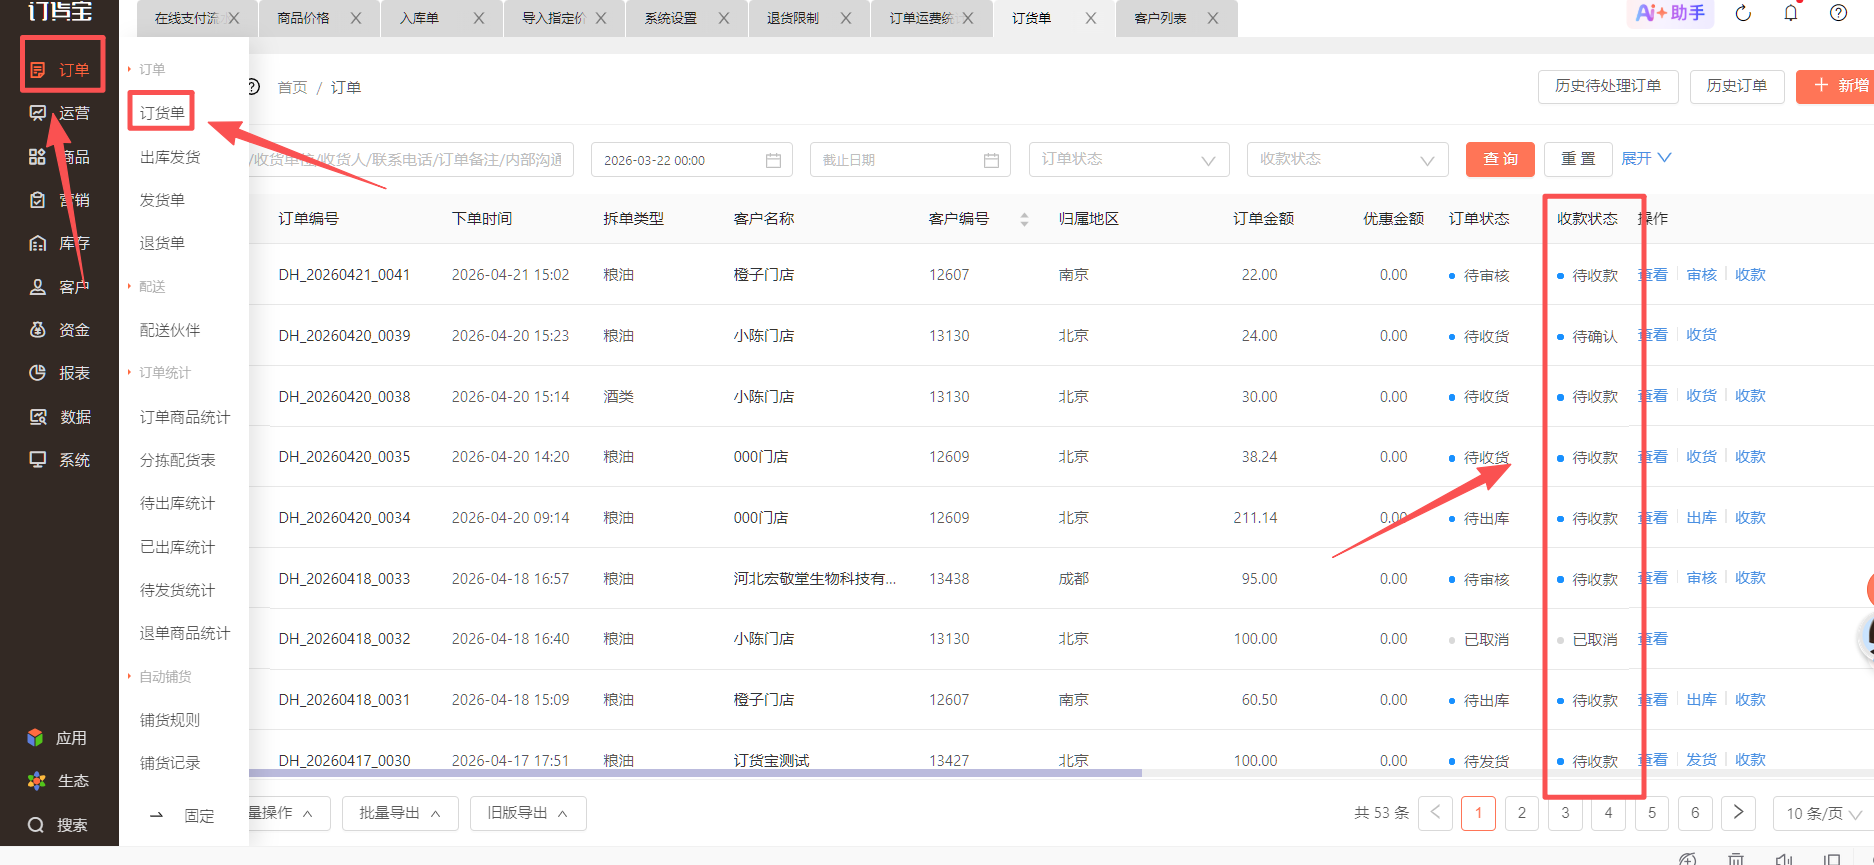Image resolution: width=1874 pixels, height=865 pixels.
Task: Open 历史待处理订单
Action: [1608, 86]
